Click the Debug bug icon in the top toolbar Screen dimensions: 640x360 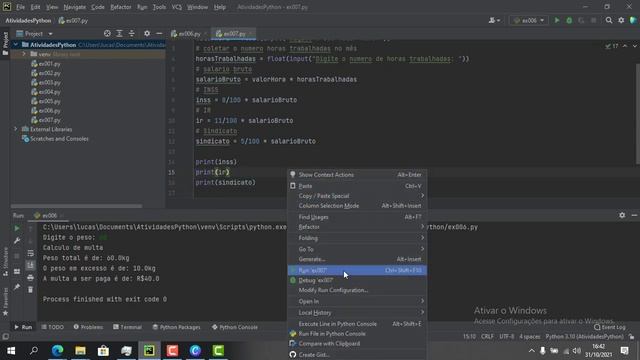569,20
